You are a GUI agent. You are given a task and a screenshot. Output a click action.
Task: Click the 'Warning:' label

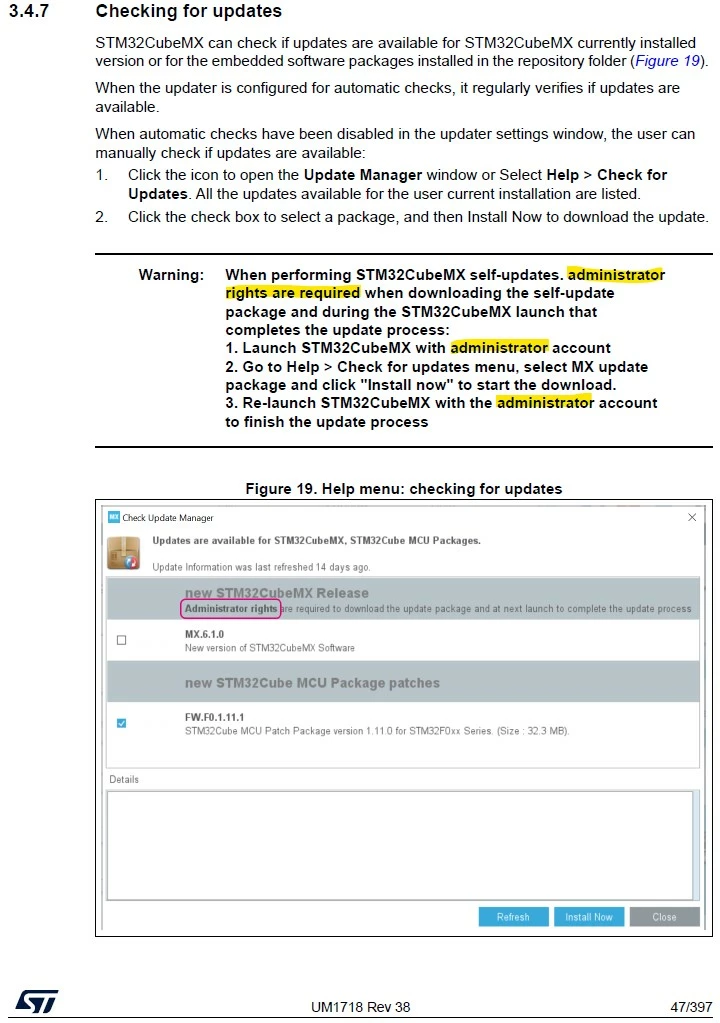171,275
